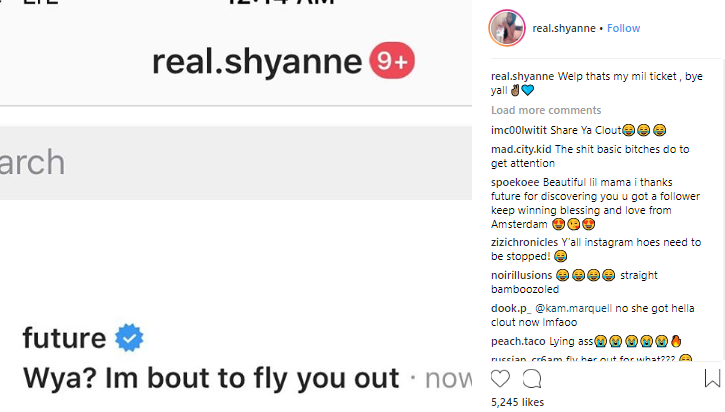
Task: Load more comments on the post
Action: coord(546,110)
